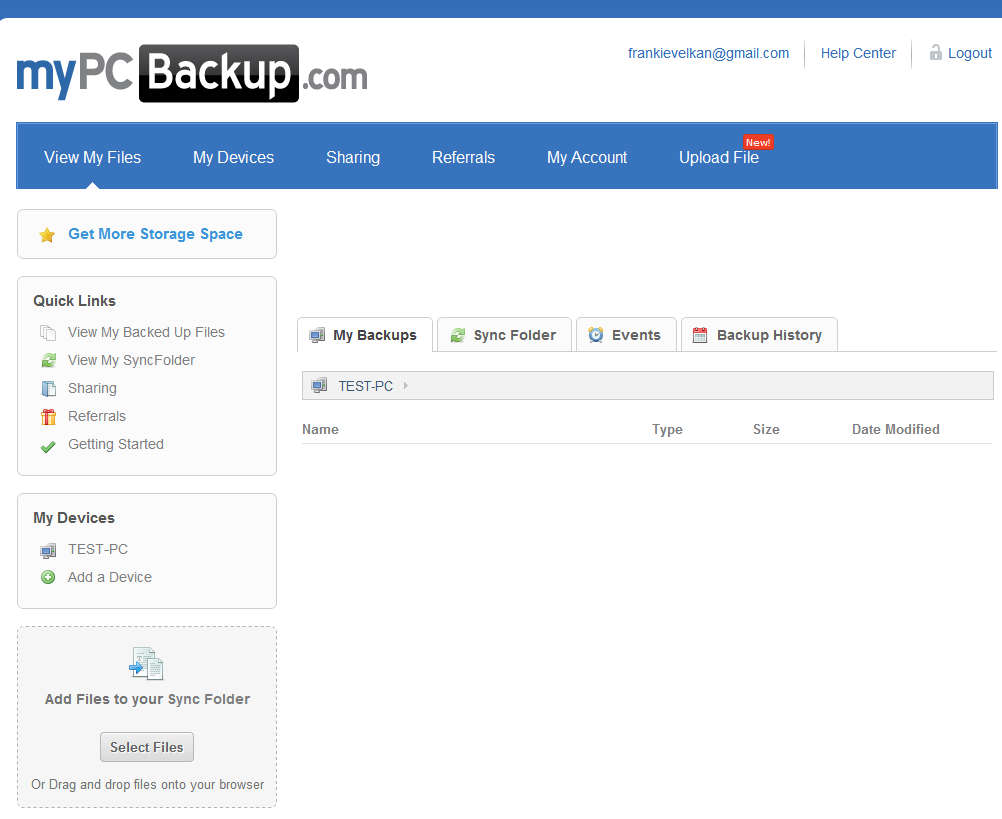The image size is (1002, 819).
Task: Click the gift icon beside Referrals
Action: [x=47, y=416]
